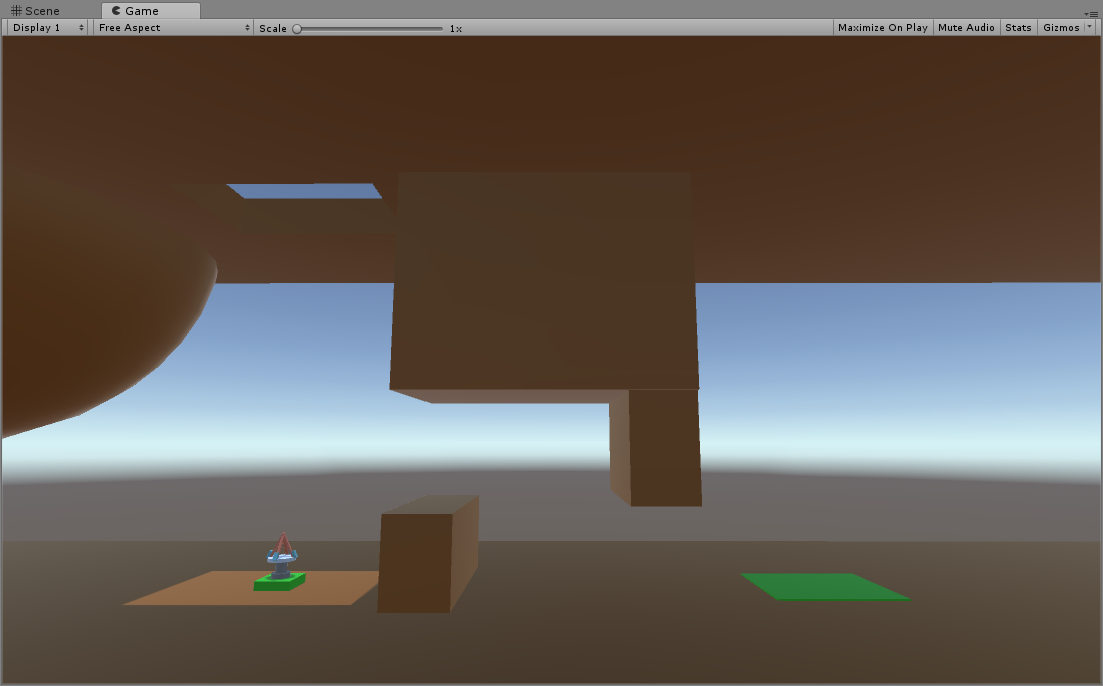The width and height of the screenshot is (1103, 686).
Task: Switch to the Scene tab
Action: click(x=35, y=11)
